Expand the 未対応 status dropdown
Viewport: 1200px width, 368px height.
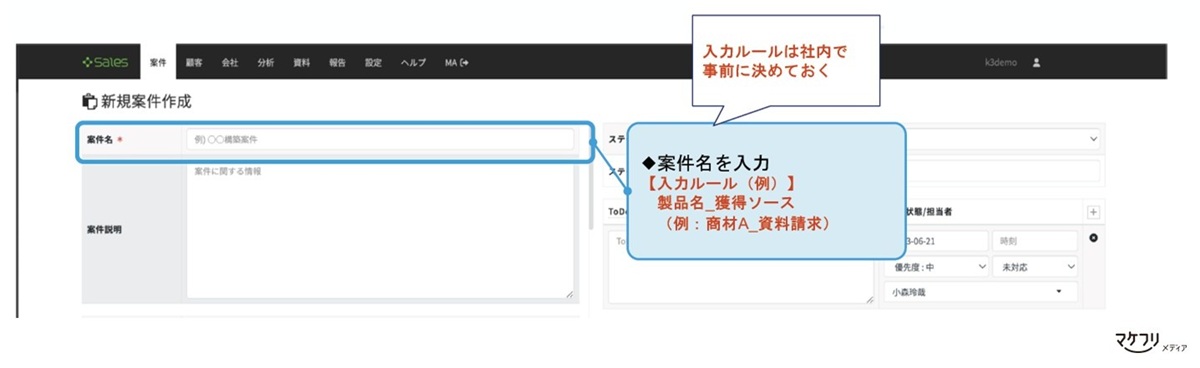click(1034, 267)
